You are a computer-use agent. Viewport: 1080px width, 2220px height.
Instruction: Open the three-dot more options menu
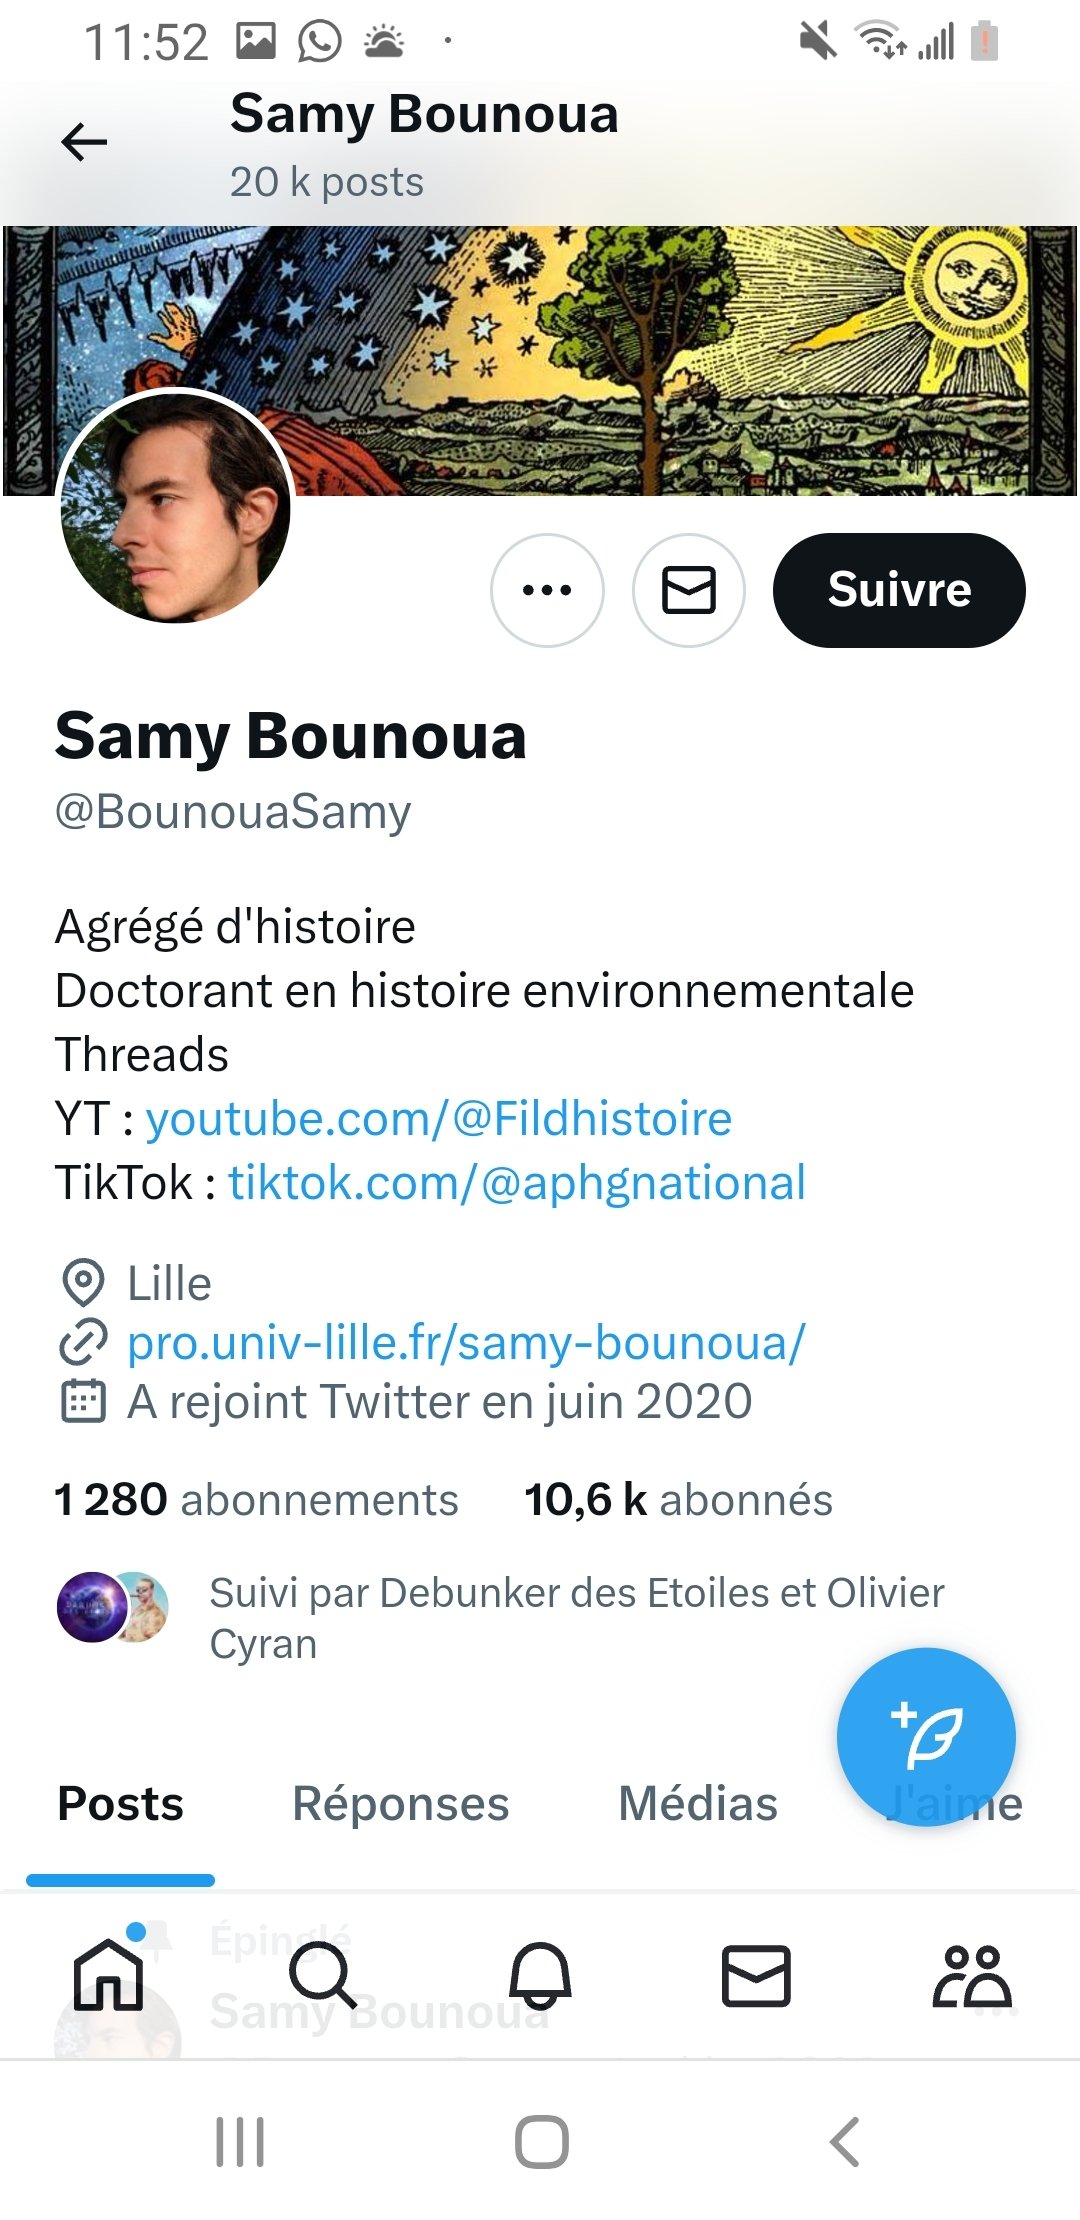(x=547, y=590)
